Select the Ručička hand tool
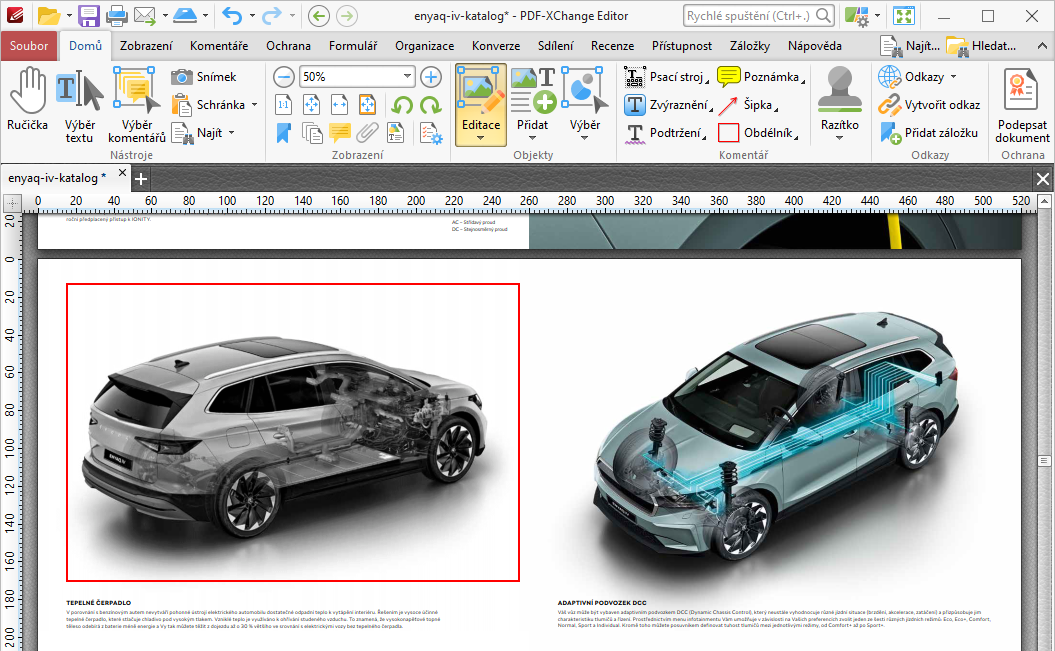1055x651 pixels. click(28, 100)
